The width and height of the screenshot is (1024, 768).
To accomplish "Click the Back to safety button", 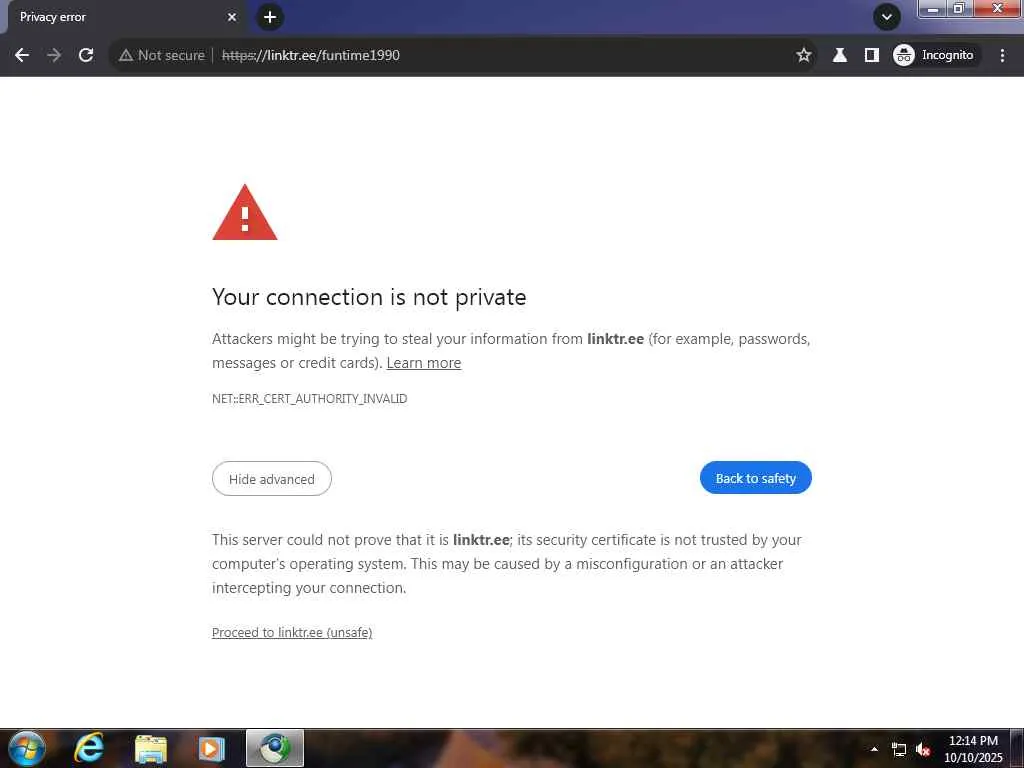I will pos(756,478).
